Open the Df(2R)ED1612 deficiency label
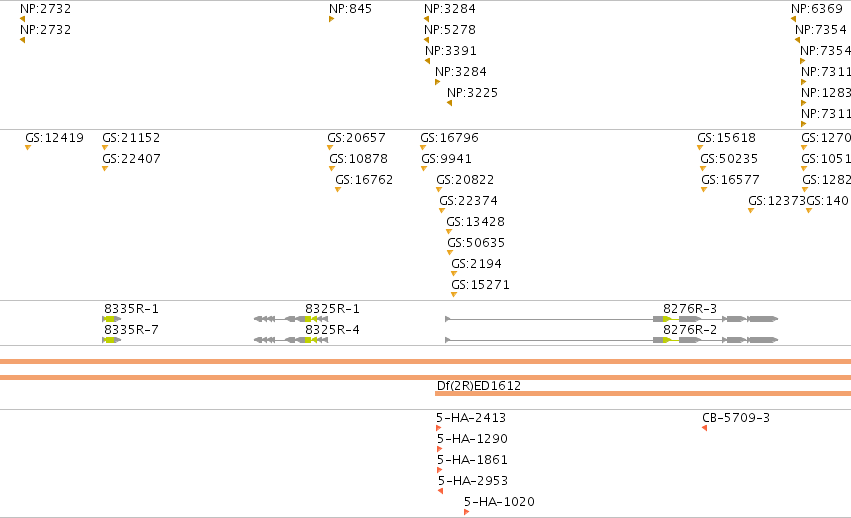This screenshot has width=851, height=518. [x=479, y=386]
